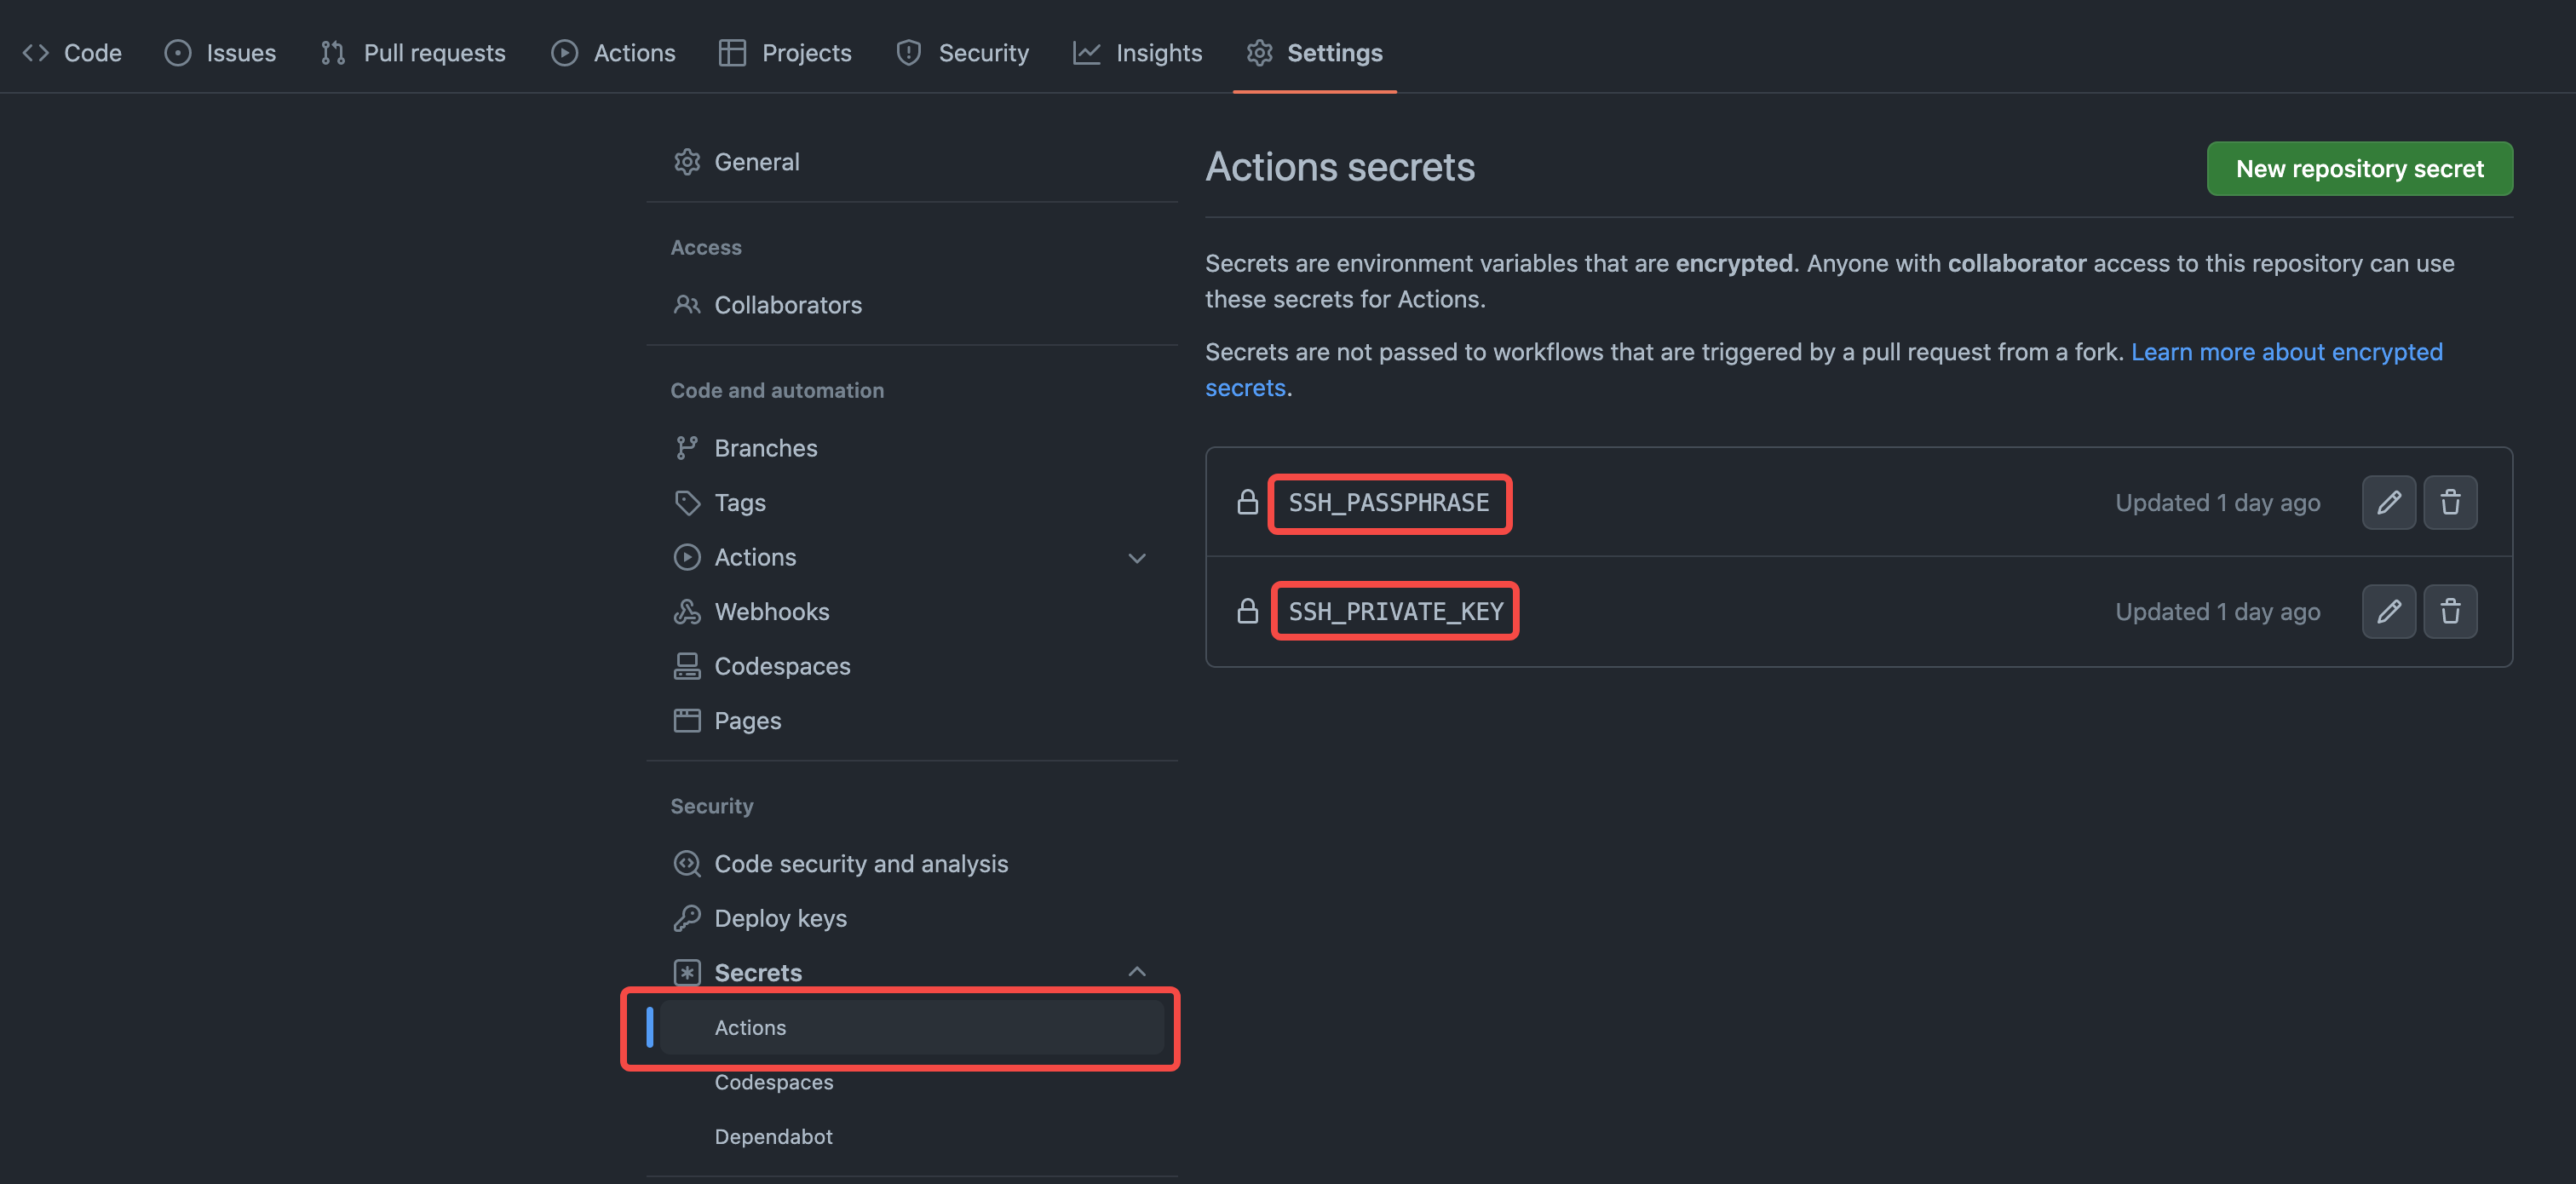Open the Codespaces computer icon in sidebar

pyautogui.click(x=688, y=666)
